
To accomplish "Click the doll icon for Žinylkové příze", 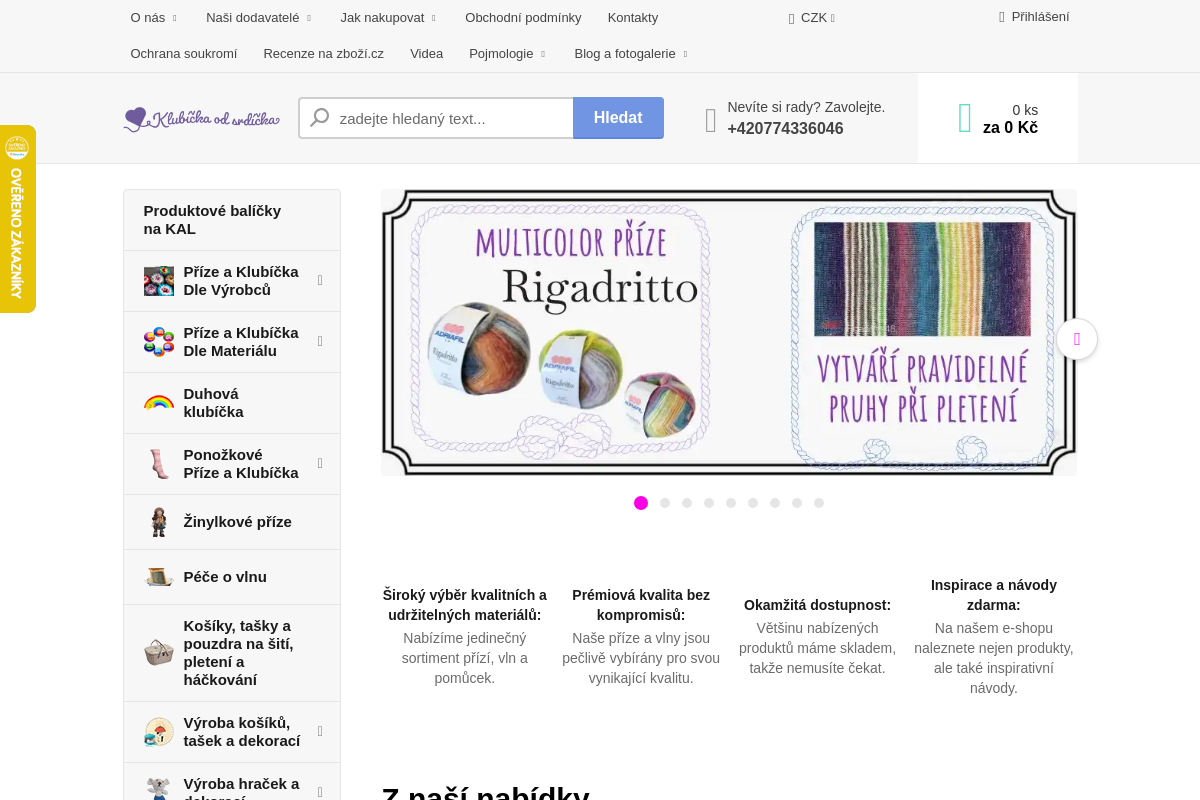I will tap(158, 522).
